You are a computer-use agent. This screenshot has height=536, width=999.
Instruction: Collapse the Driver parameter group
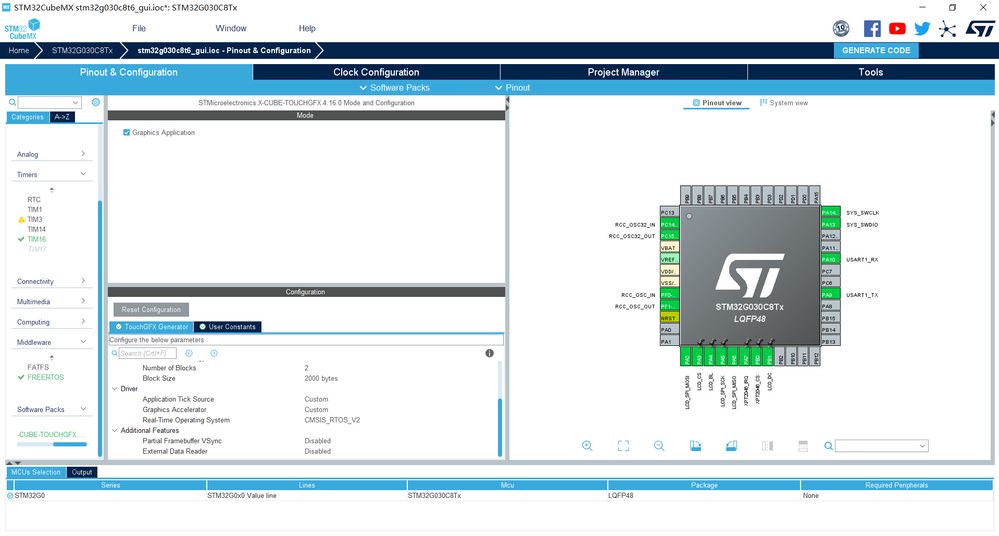[x=115, y=389]
